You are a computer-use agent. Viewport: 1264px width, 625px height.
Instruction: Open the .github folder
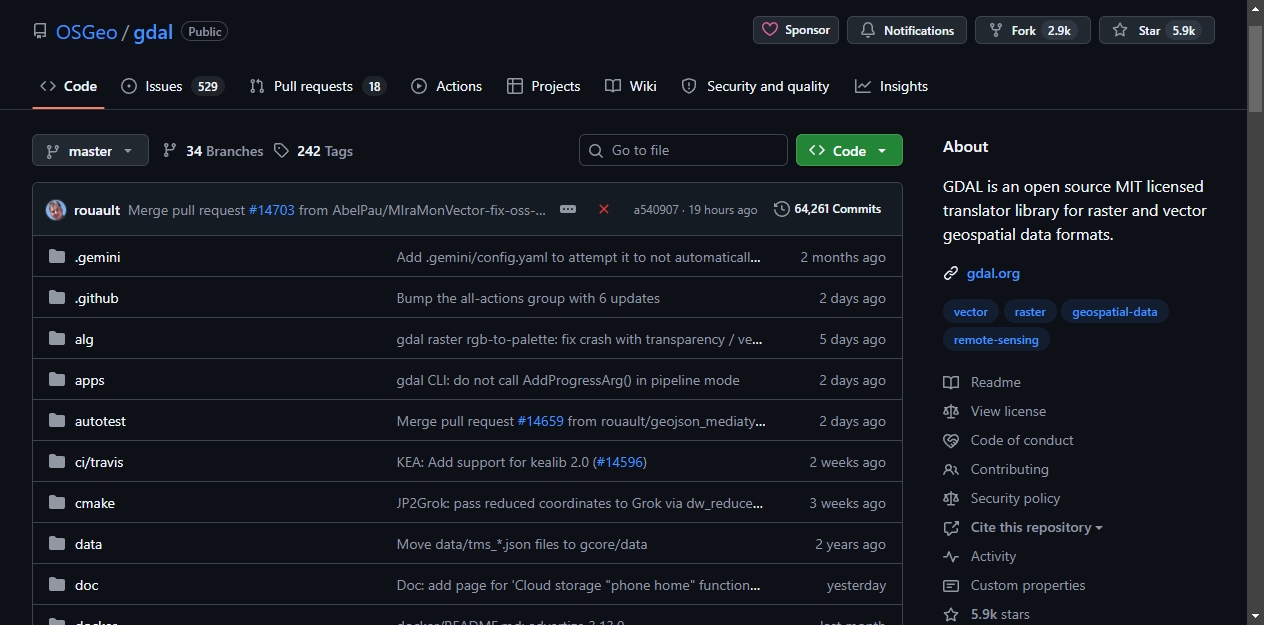[96, 298]
